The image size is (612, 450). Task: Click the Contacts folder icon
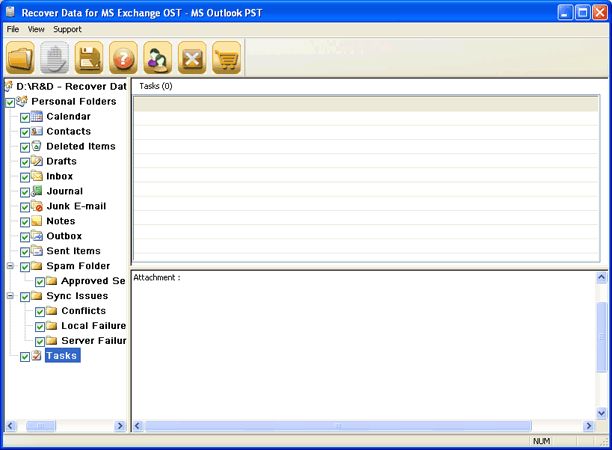coord(37,131)
